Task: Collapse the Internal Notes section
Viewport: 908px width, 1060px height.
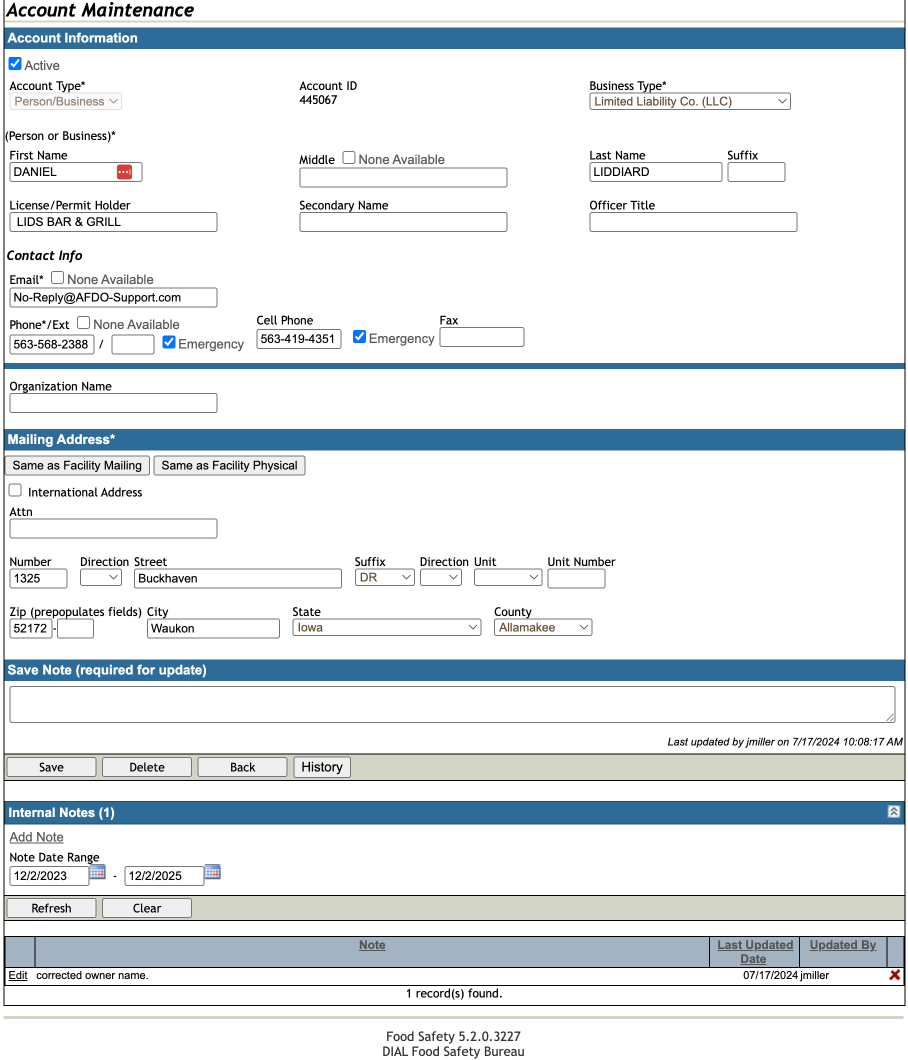Action: tap(893, 812)
